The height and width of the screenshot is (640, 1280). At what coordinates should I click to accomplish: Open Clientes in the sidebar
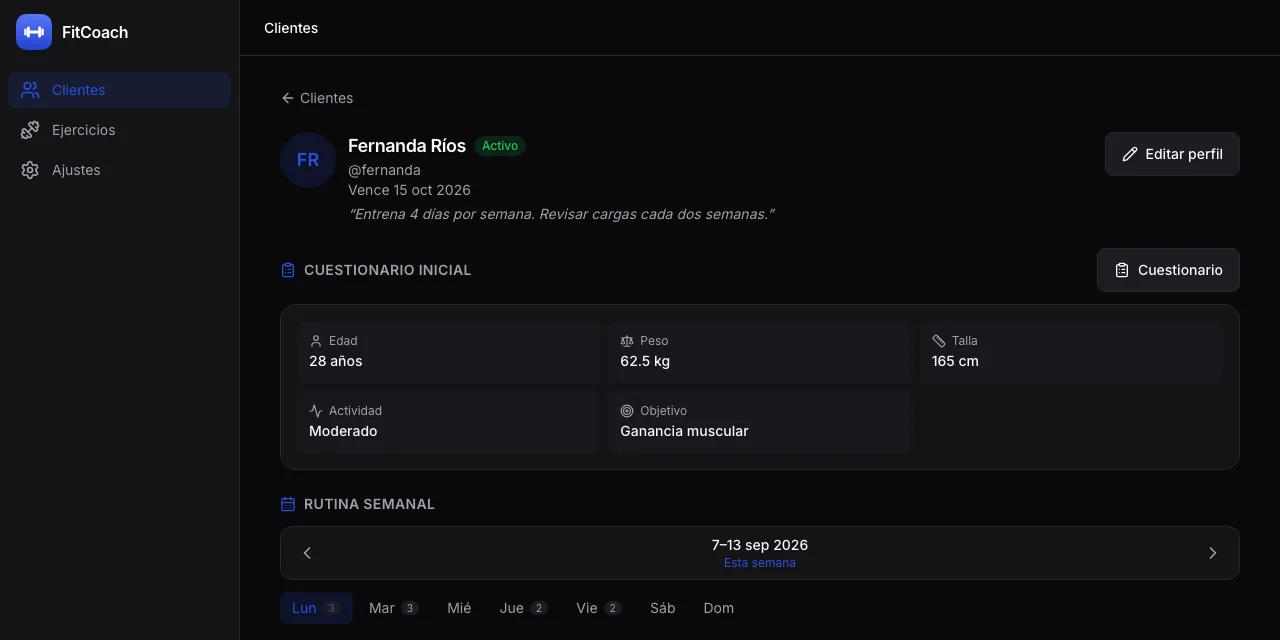[119, 90]
